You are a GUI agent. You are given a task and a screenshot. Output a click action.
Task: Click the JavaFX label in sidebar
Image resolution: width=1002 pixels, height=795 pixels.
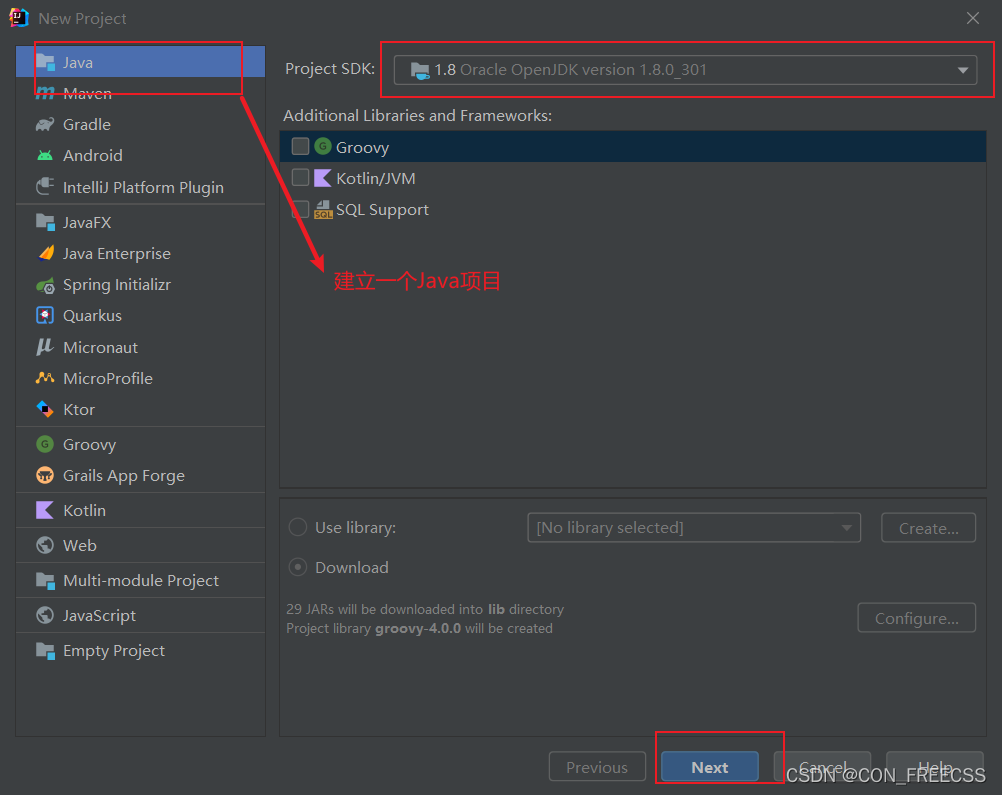click(87, 222)
